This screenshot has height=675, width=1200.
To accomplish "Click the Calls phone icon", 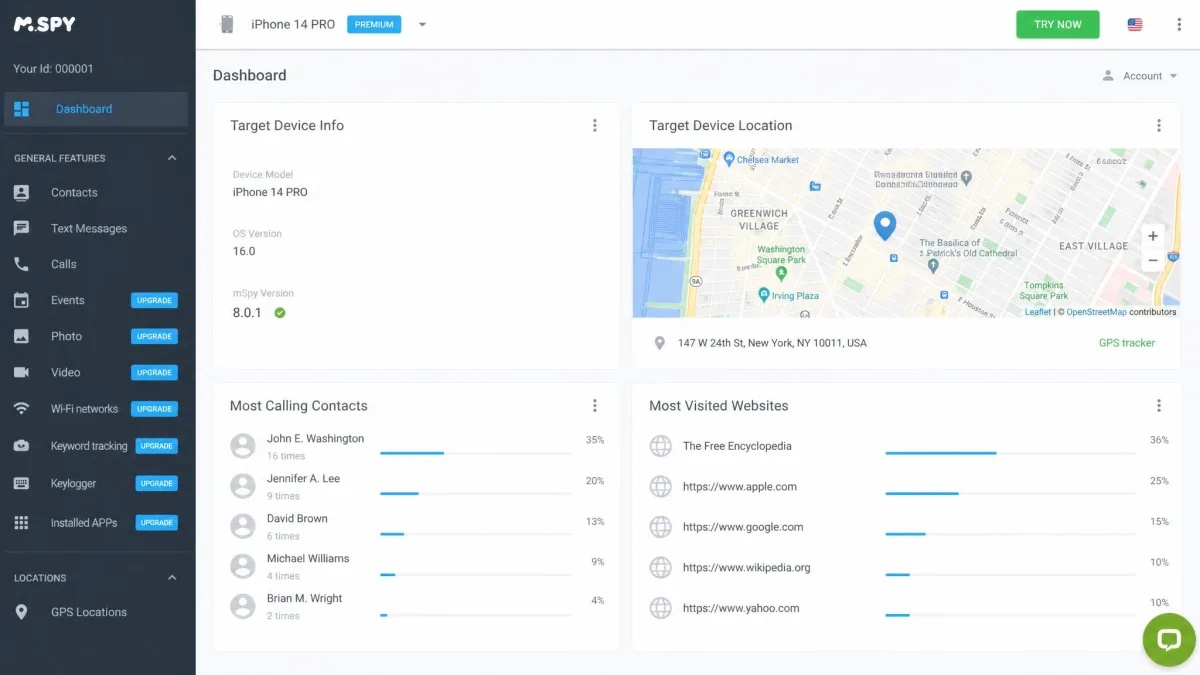I will tap(21, 264).
